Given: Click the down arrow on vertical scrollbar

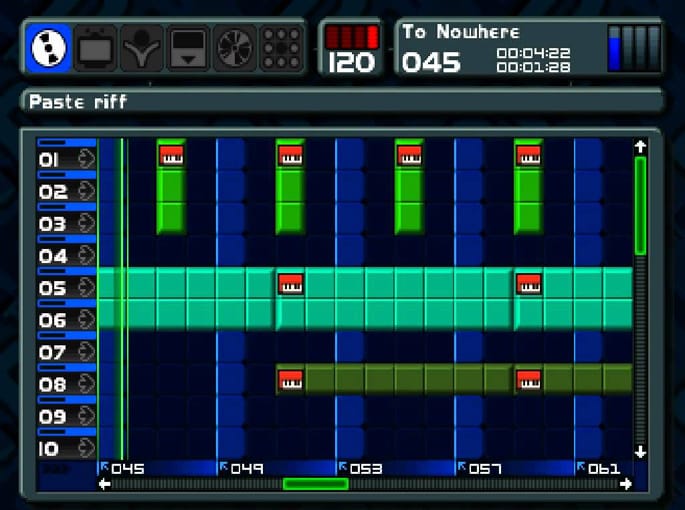Looking at the screenshot, I should point(640,451).
